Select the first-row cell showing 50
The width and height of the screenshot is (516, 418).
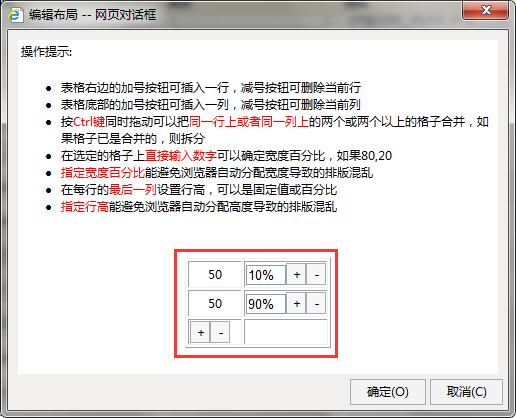215,275
